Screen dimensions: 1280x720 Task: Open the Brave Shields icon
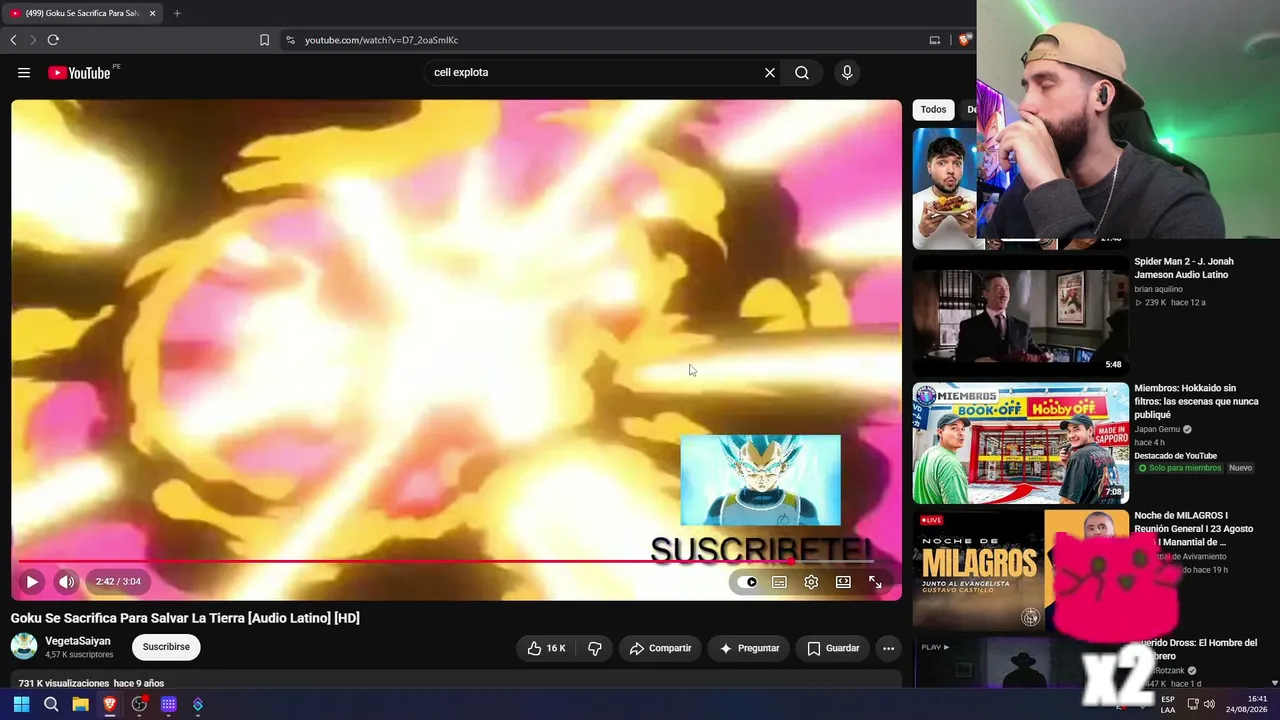click(964, 40)
